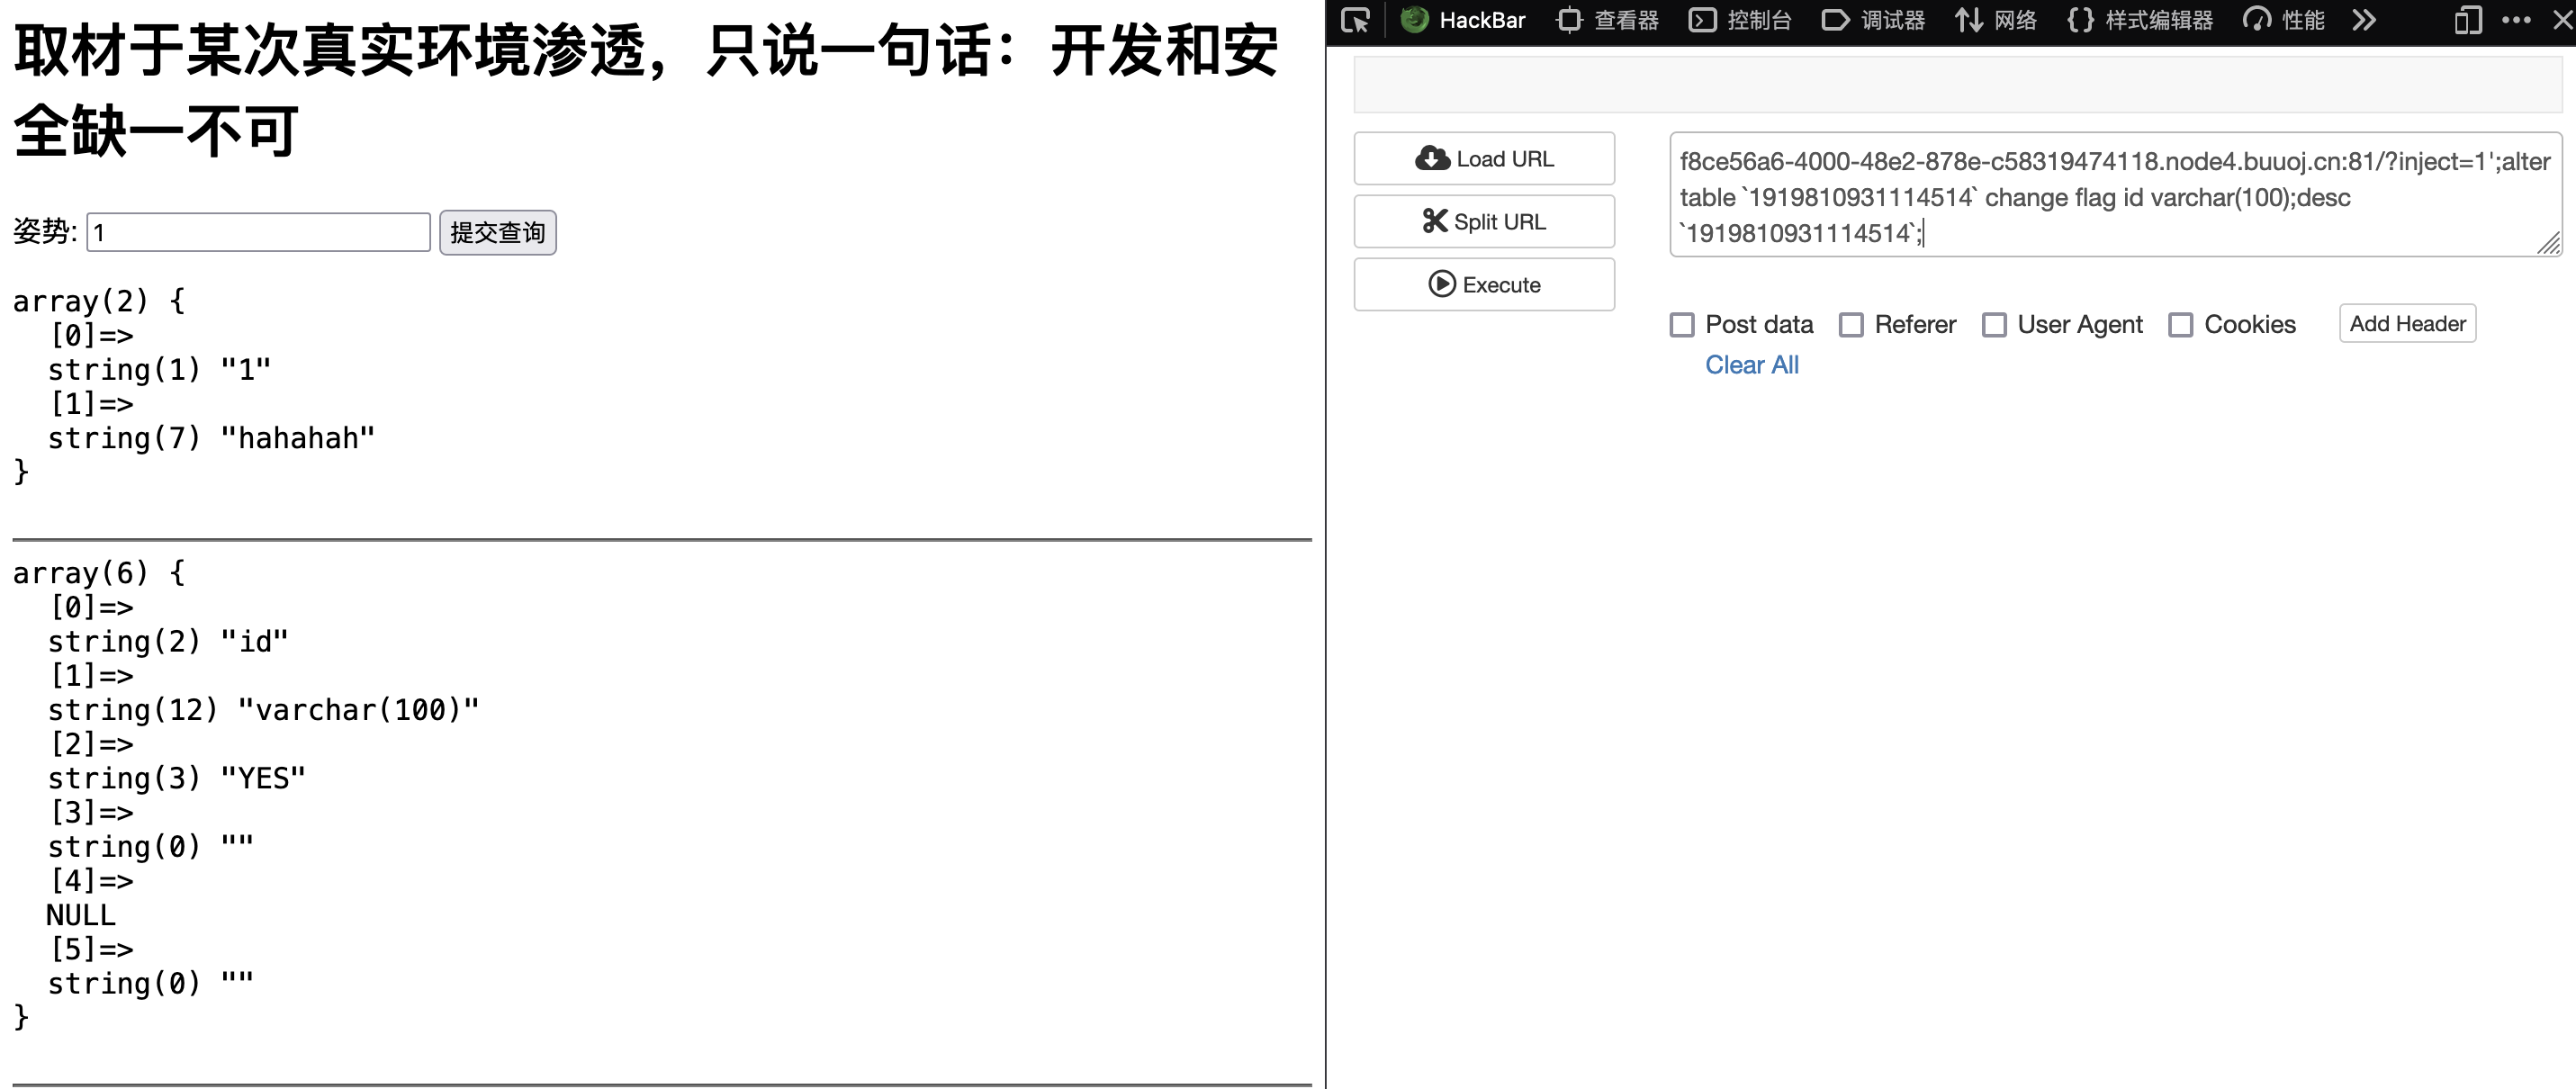The width and height of the screenshot is (2576, 1089).
Task: Open the 调试器 debugger tab
Action: pos(1873,20)
